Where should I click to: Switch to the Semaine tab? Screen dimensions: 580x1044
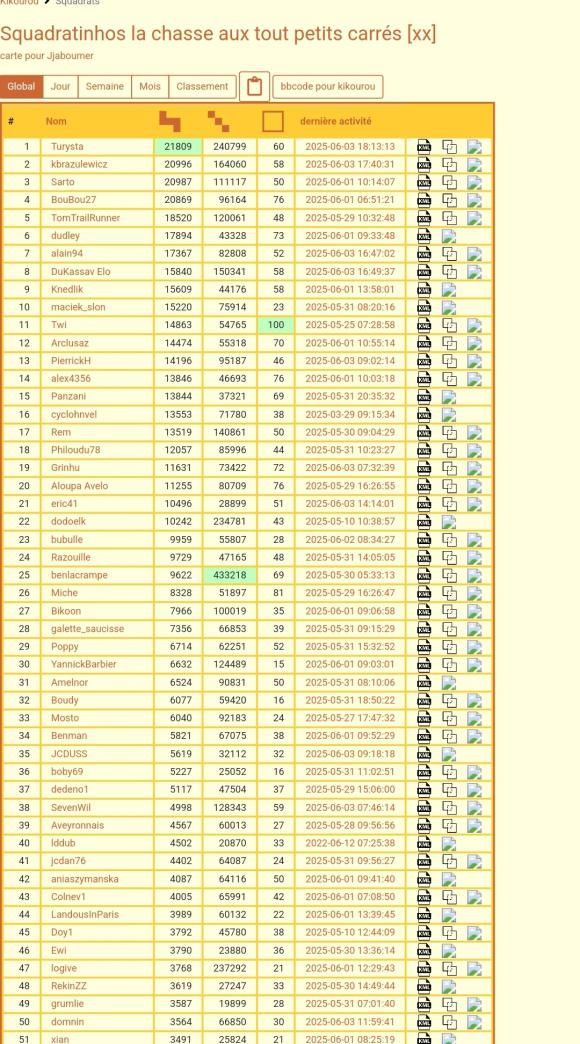pos(105,87)
